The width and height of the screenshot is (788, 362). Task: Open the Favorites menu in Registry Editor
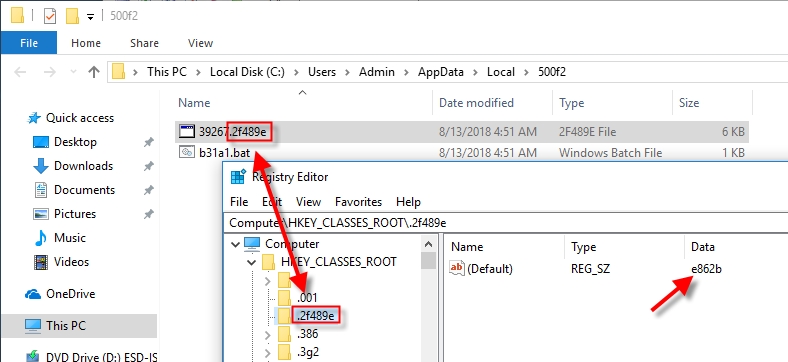[358, 202]
